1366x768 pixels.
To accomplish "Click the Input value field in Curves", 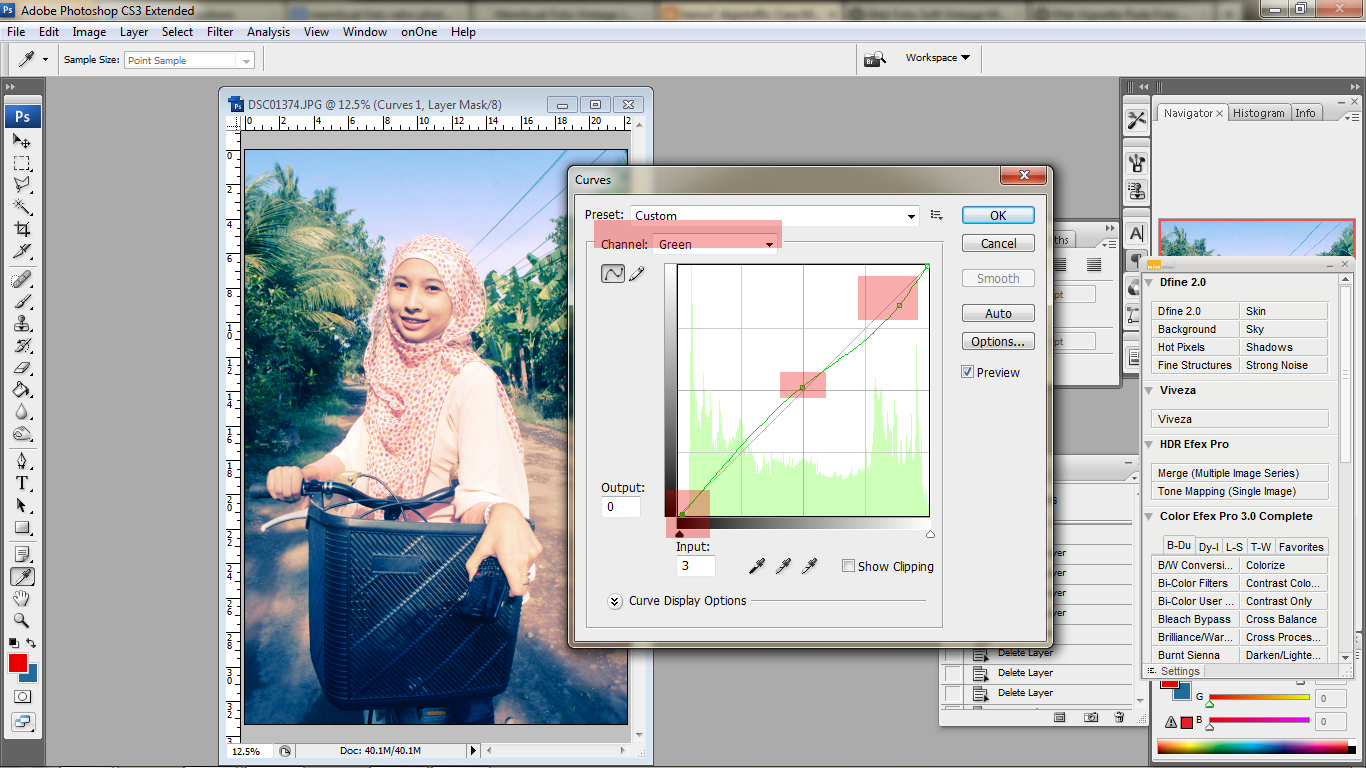I will [x=695, y=566].
